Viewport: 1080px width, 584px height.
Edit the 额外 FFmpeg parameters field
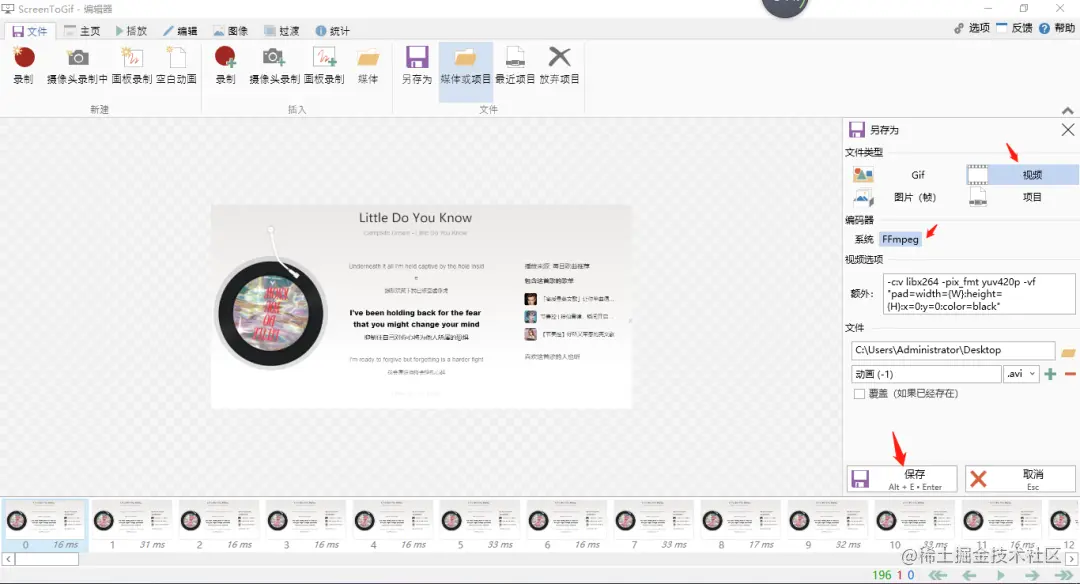[x=979, y=294]
